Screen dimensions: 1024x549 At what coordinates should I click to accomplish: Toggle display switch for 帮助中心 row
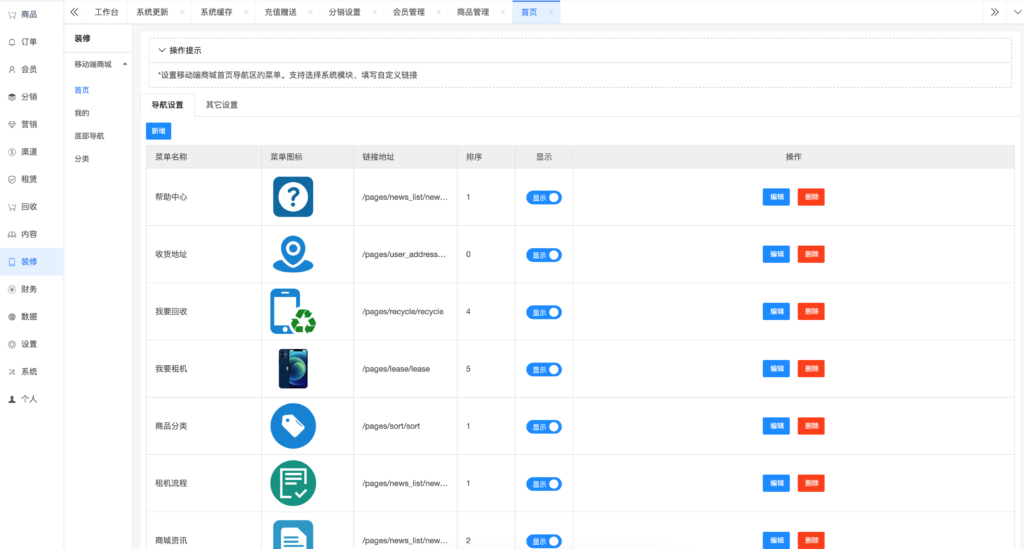pos(543,198)
